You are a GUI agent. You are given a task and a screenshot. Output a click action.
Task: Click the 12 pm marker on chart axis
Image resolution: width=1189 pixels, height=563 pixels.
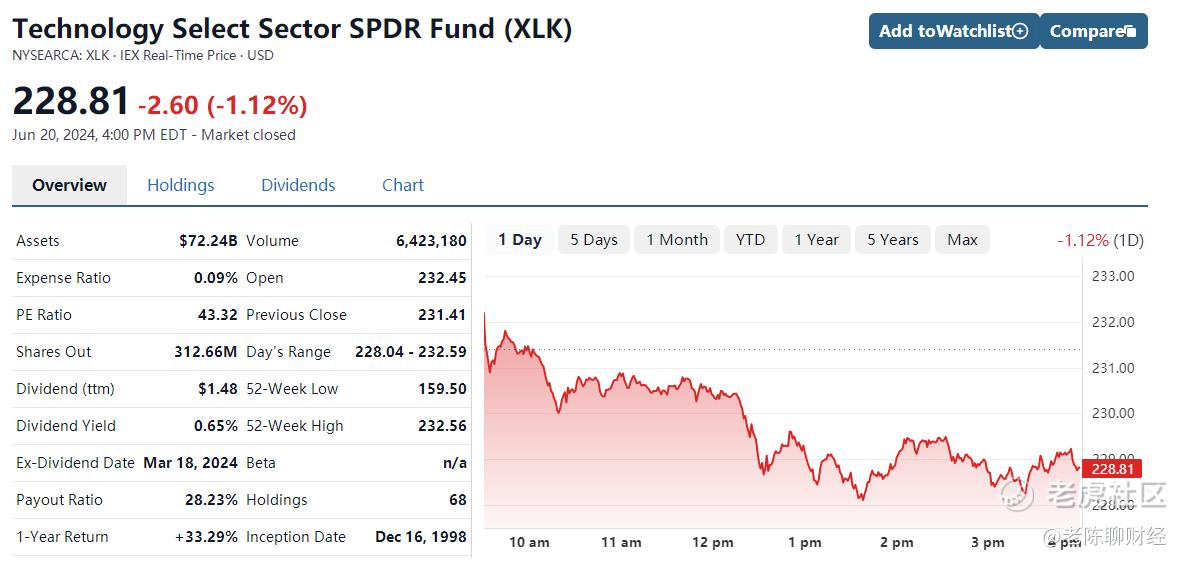tap(713, 542)
